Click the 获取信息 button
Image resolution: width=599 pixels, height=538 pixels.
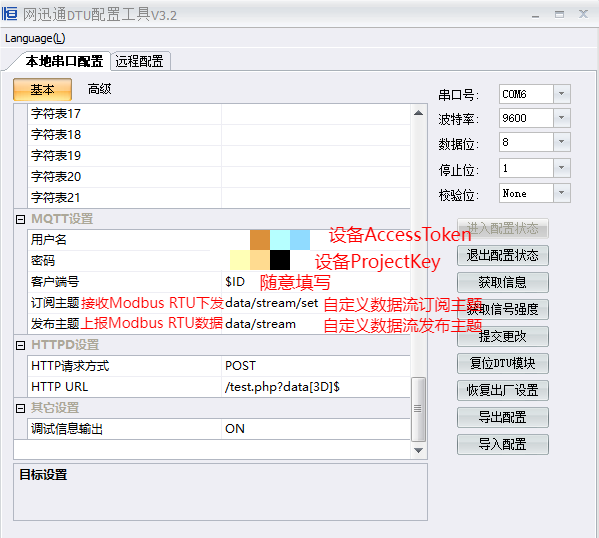pyautogui.click(x=503, y=282)
